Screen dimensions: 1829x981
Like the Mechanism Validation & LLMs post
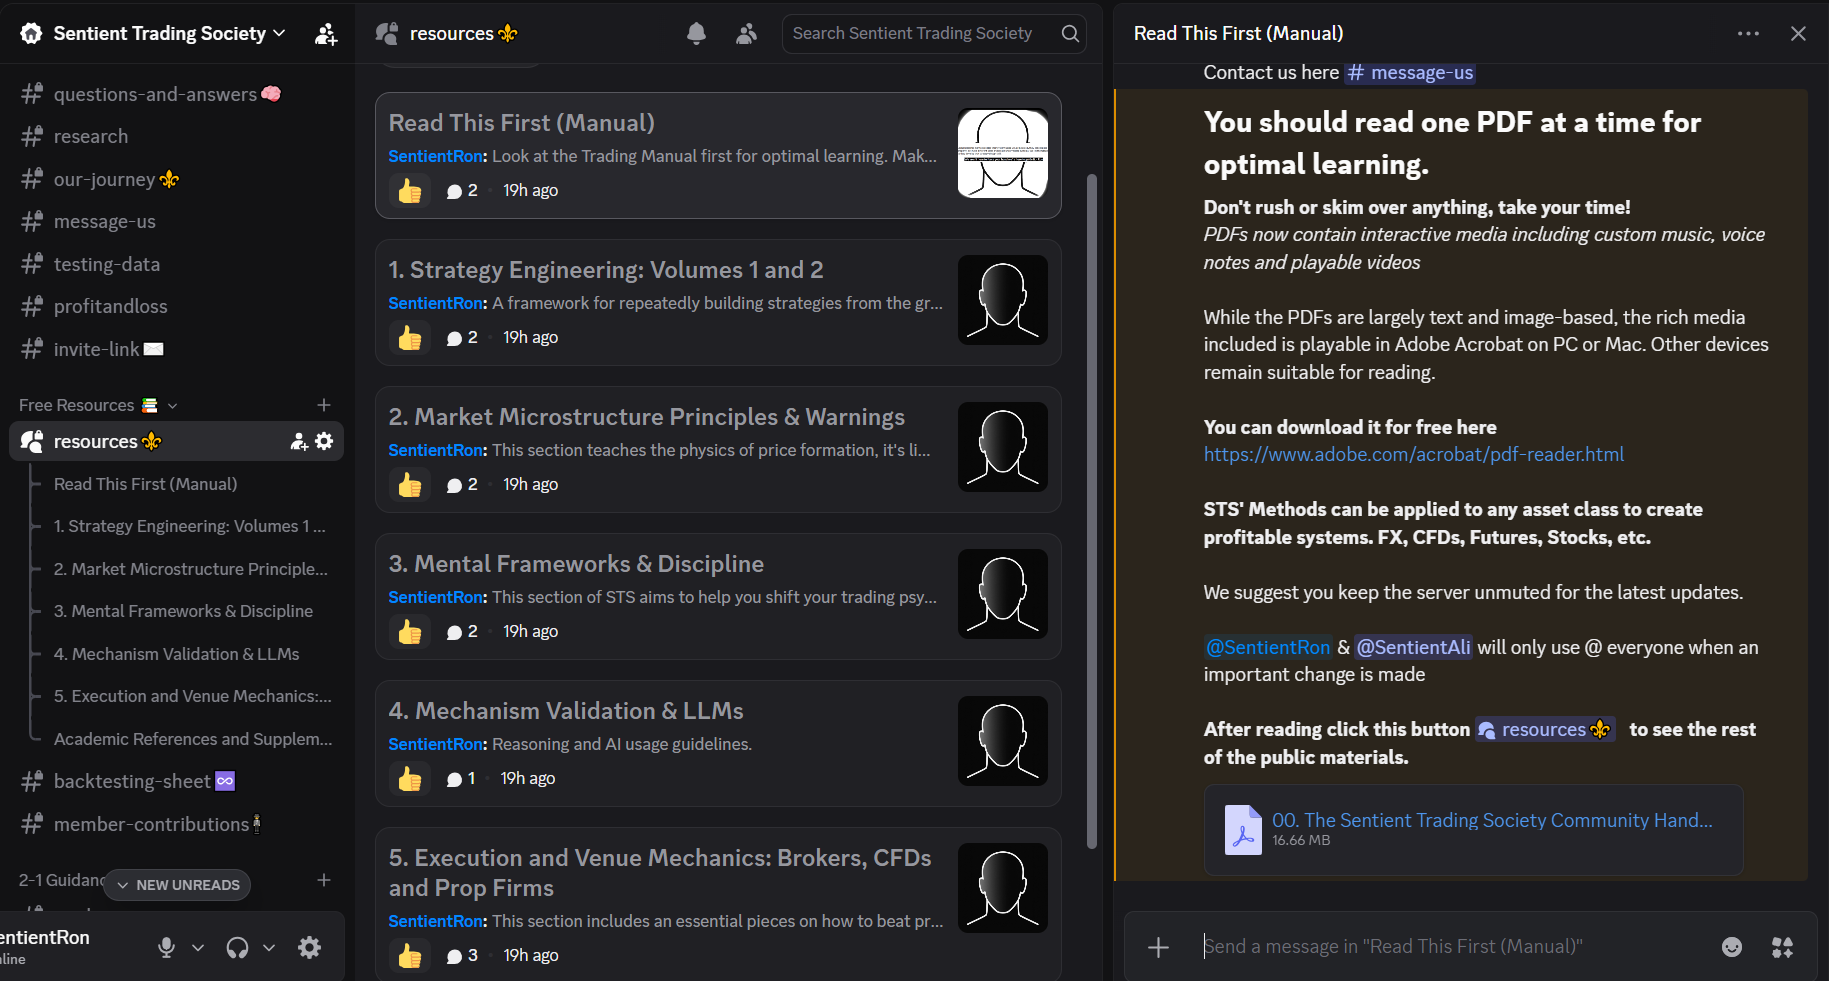tap(410, 778)
